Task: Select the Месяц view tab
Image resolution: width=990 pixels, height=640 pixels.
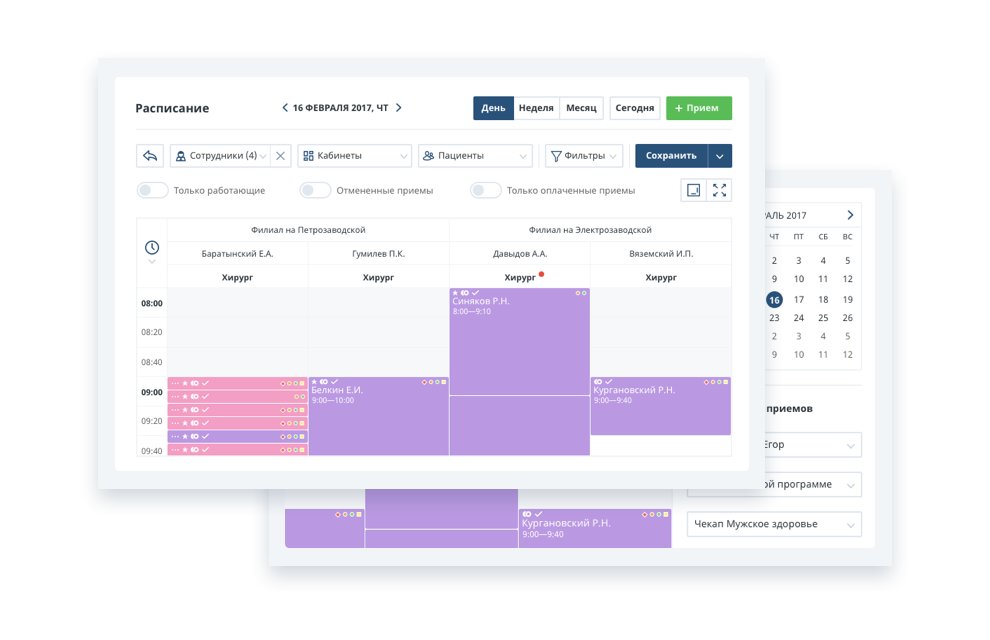Action: (580, 108)
